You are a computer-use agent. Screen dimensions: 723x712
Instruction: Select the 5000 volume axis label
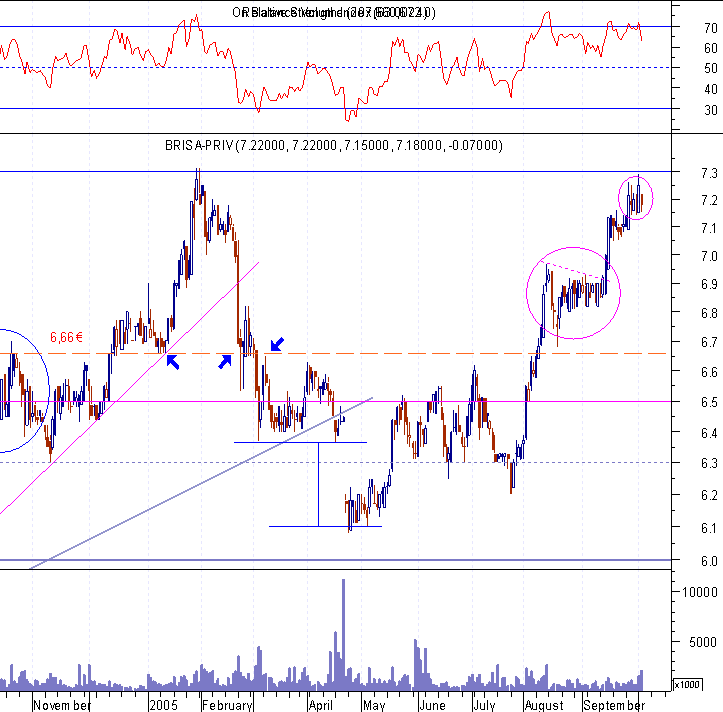tap(703, 642)
